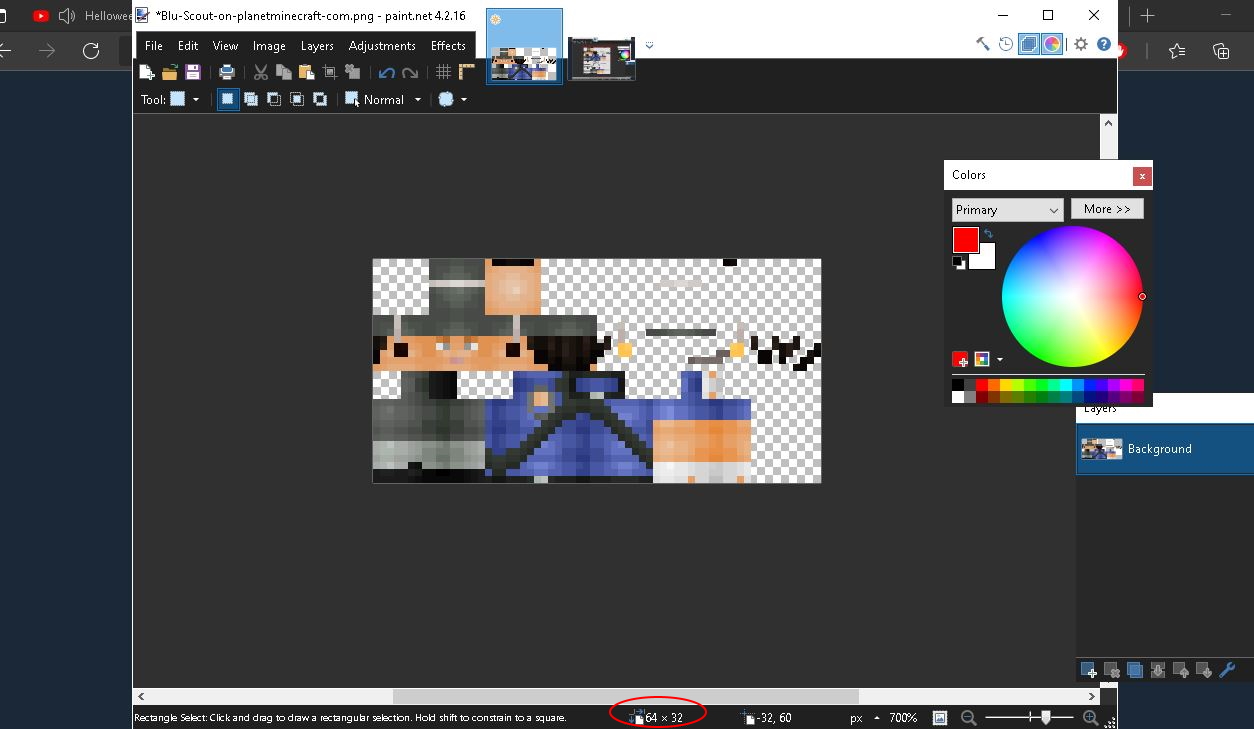Toggle the Colors window icon
This screenshot has height=729, width=1254.
[x=1052, y=44]
